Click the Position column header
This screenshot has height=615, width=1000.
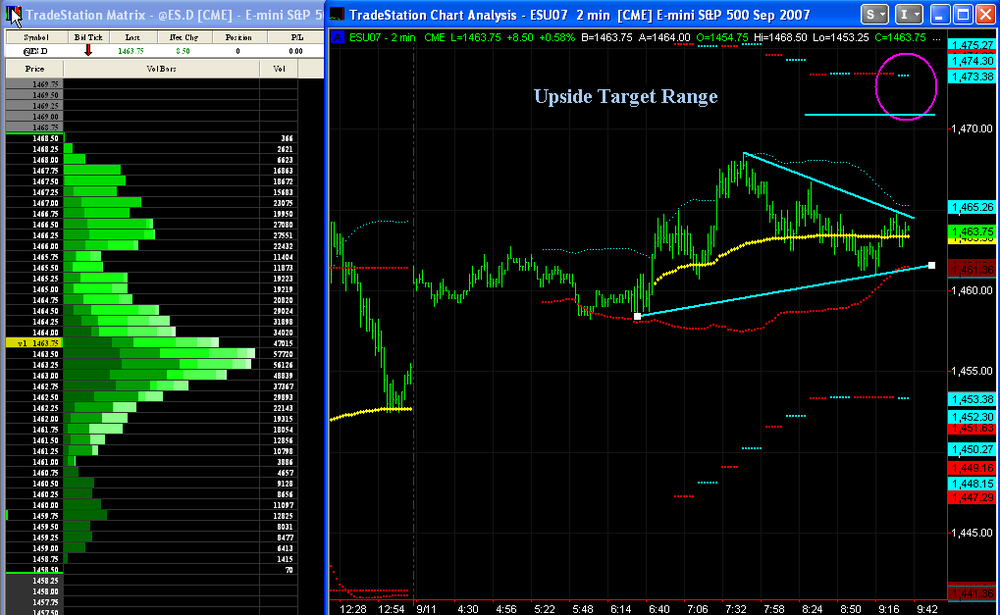point(239,38)
